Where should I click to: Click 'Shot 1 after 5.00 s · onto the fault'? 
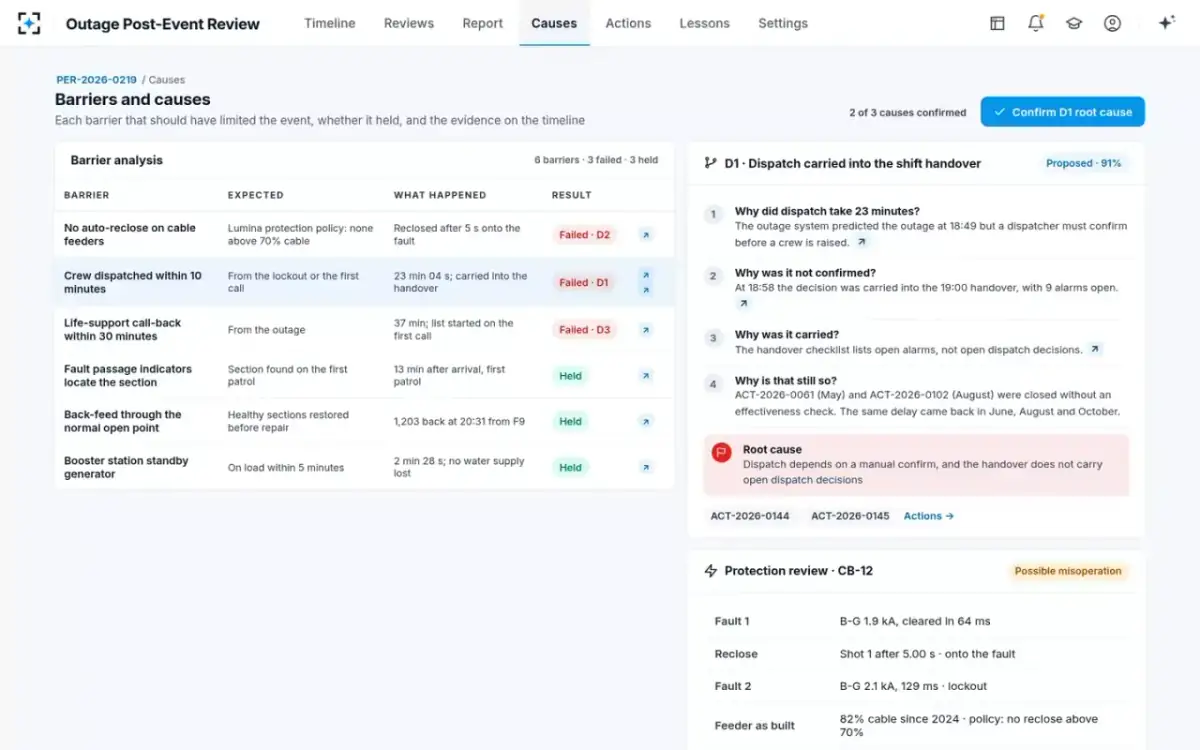pos(927,654)
